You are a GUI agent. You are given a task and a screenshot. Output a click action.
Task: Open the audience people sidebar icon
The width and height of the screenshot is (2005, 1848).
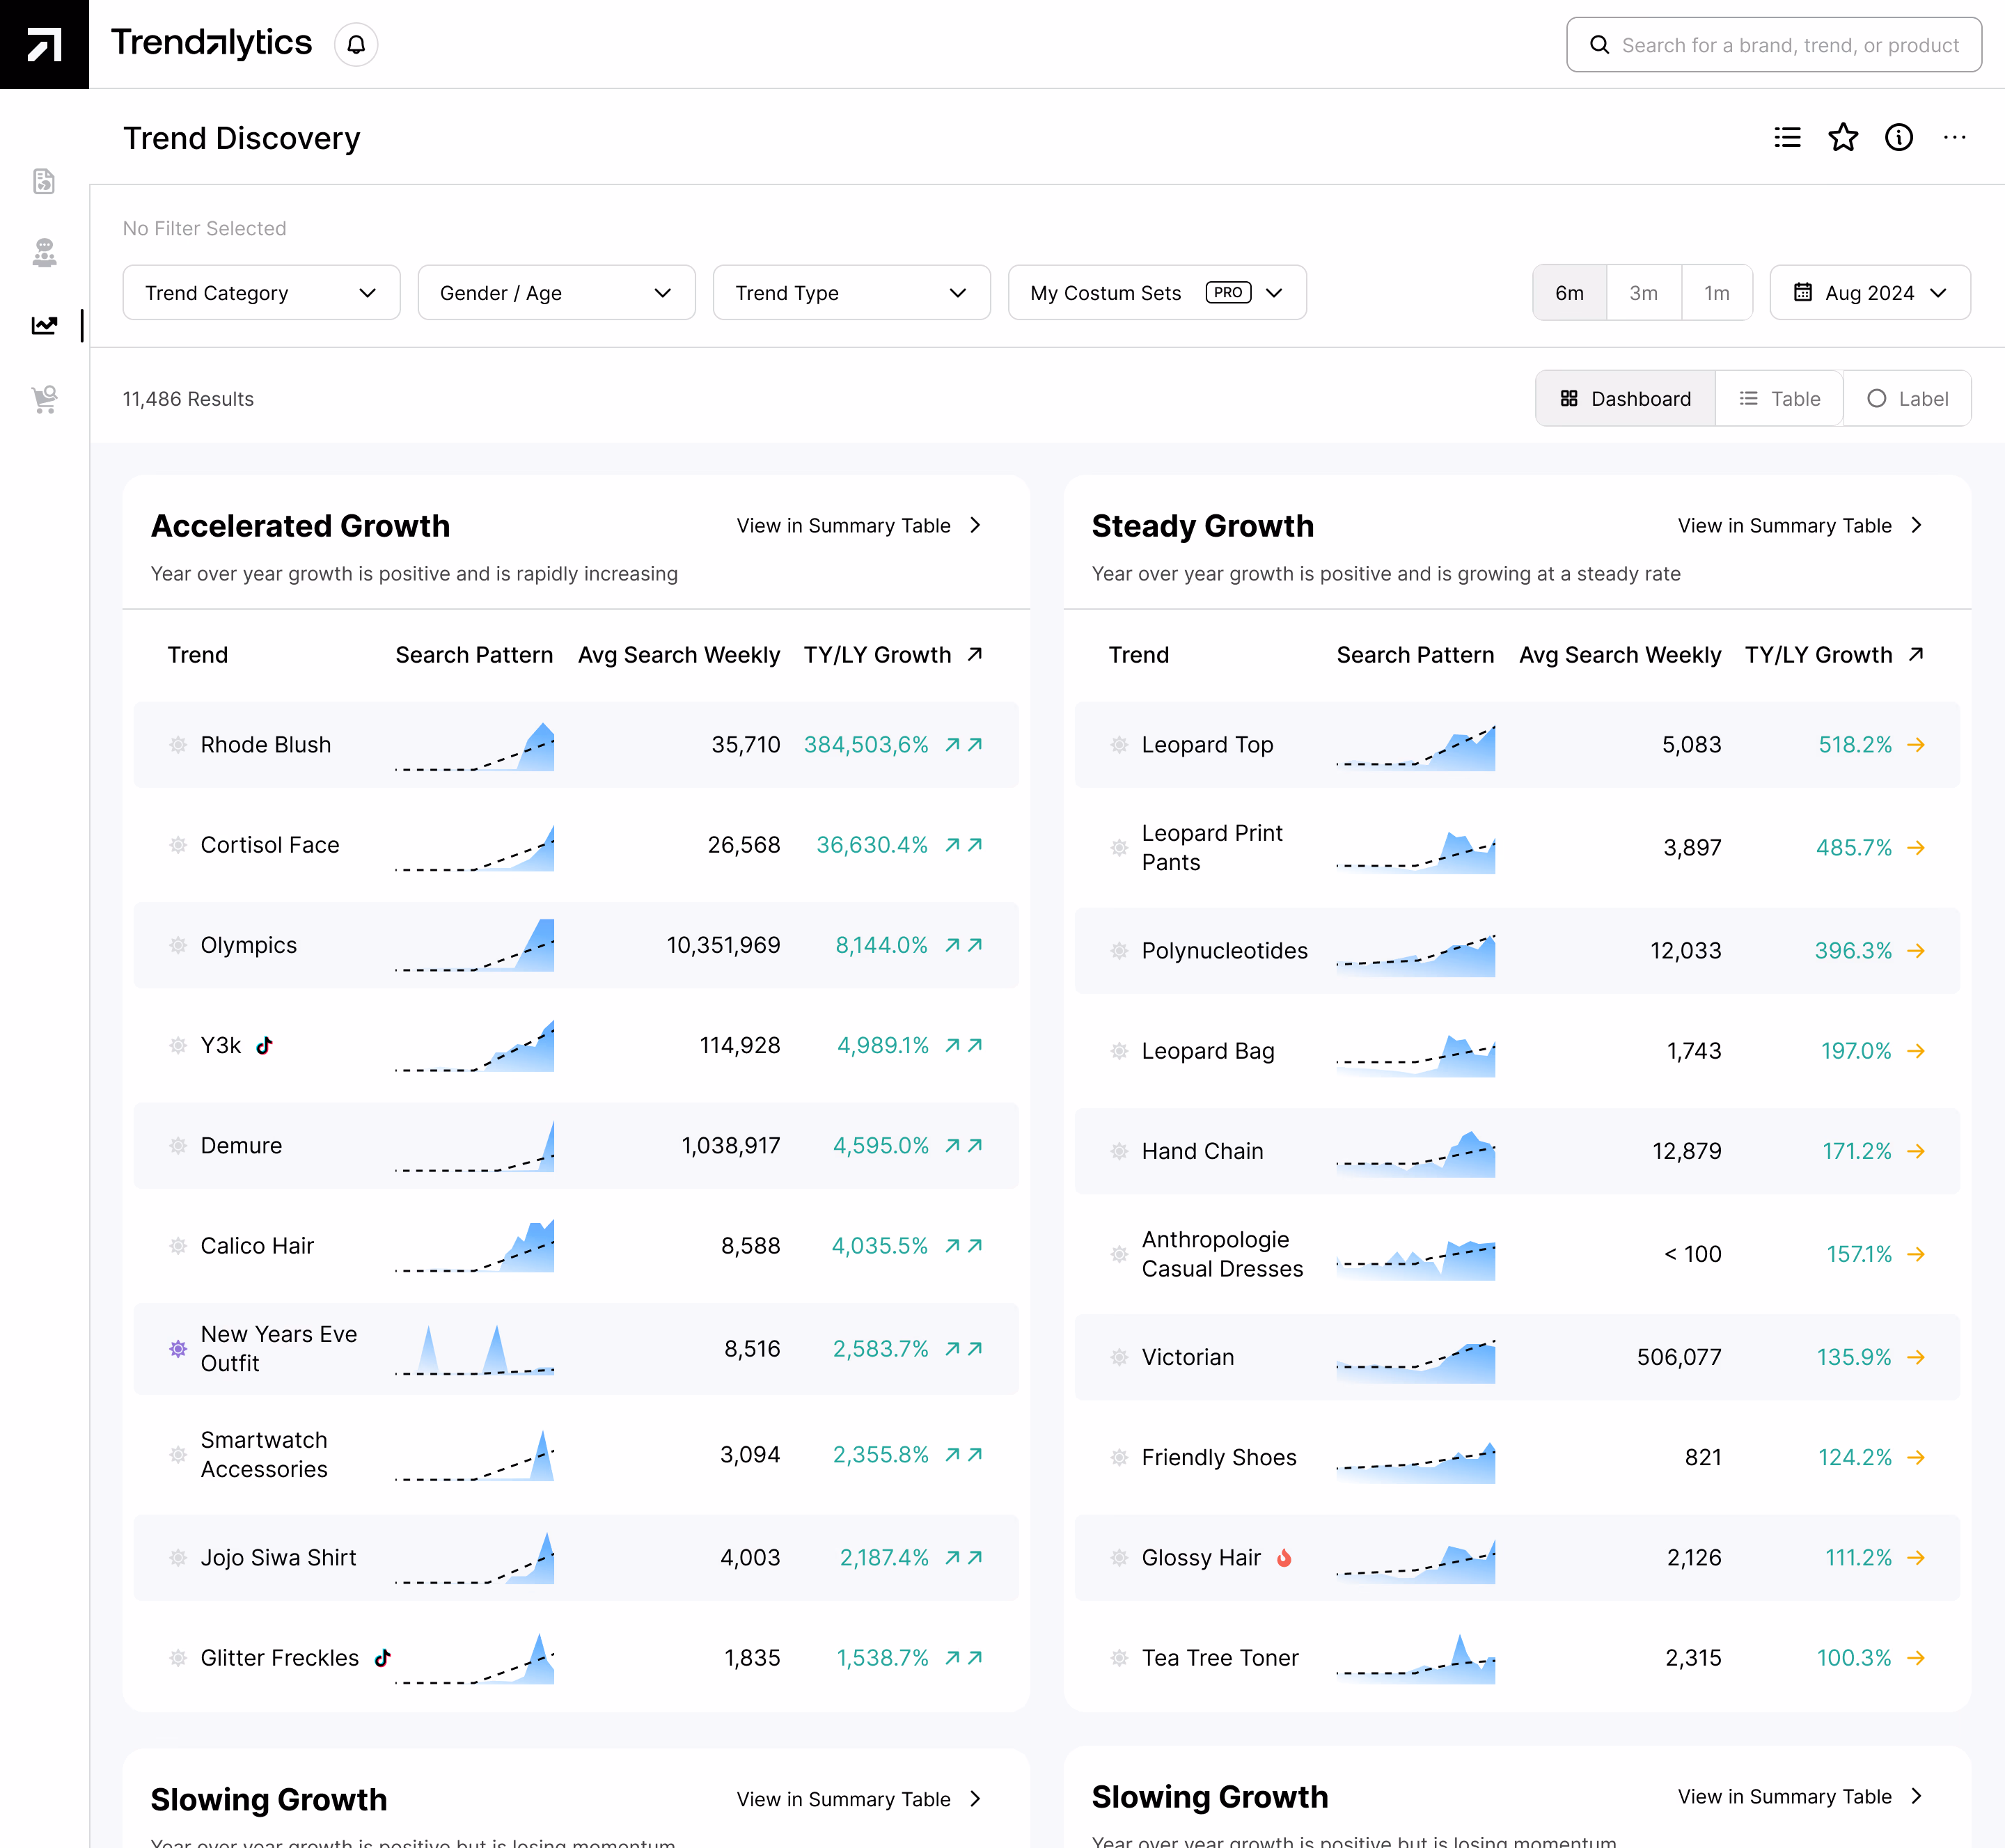click(x=44, y=253)
